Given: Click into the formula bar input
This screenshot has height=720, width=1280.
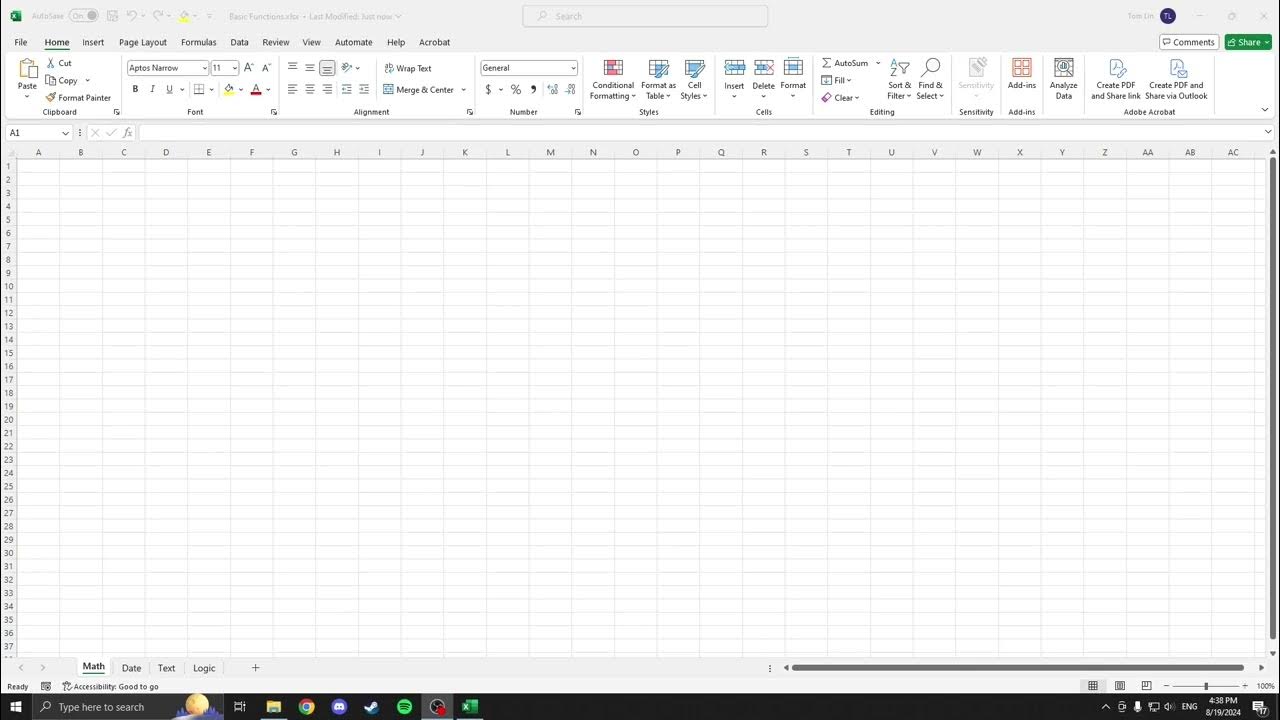Looking at the screenshot, I should (x=698, y=133).
